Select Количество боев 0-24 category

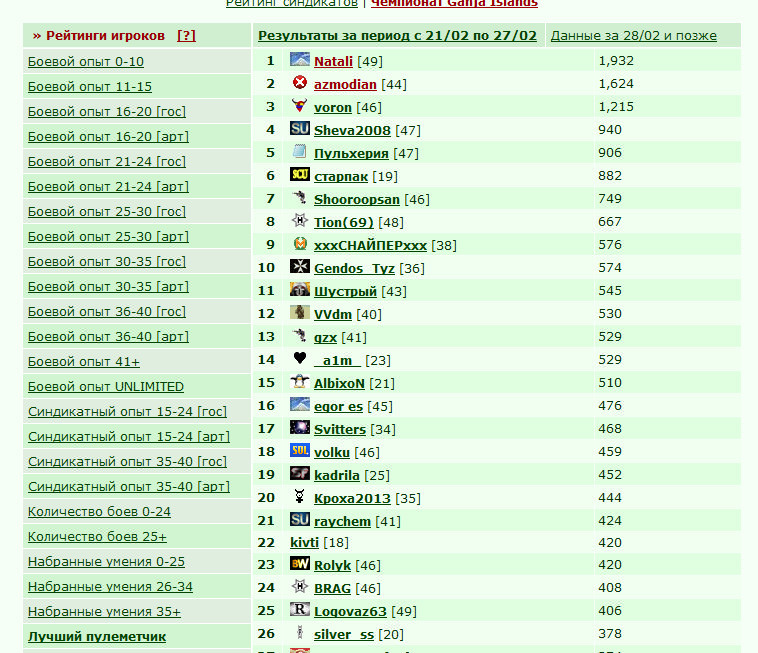point(99,511)
